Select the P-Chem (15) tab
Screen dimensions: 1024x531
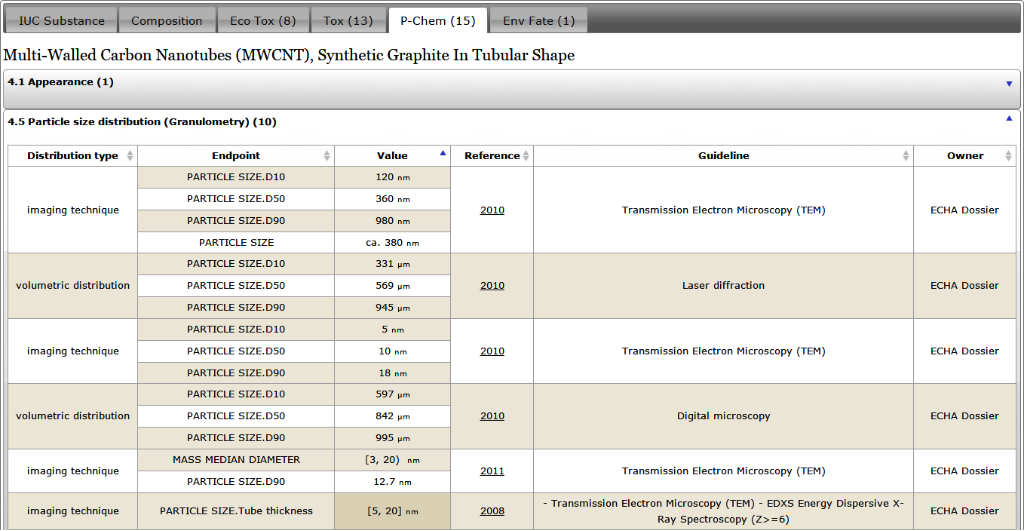437,21
